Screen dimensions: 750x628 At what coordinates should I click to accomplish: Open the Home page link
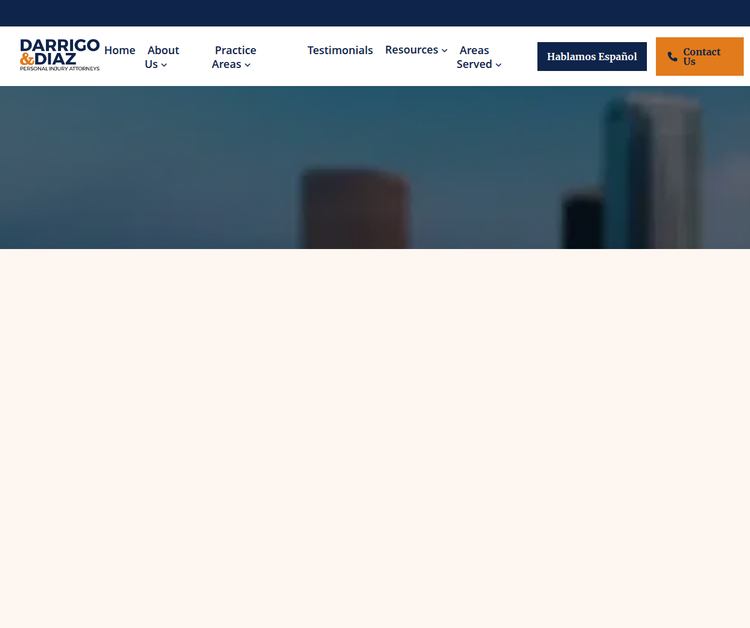click(120, 50)
